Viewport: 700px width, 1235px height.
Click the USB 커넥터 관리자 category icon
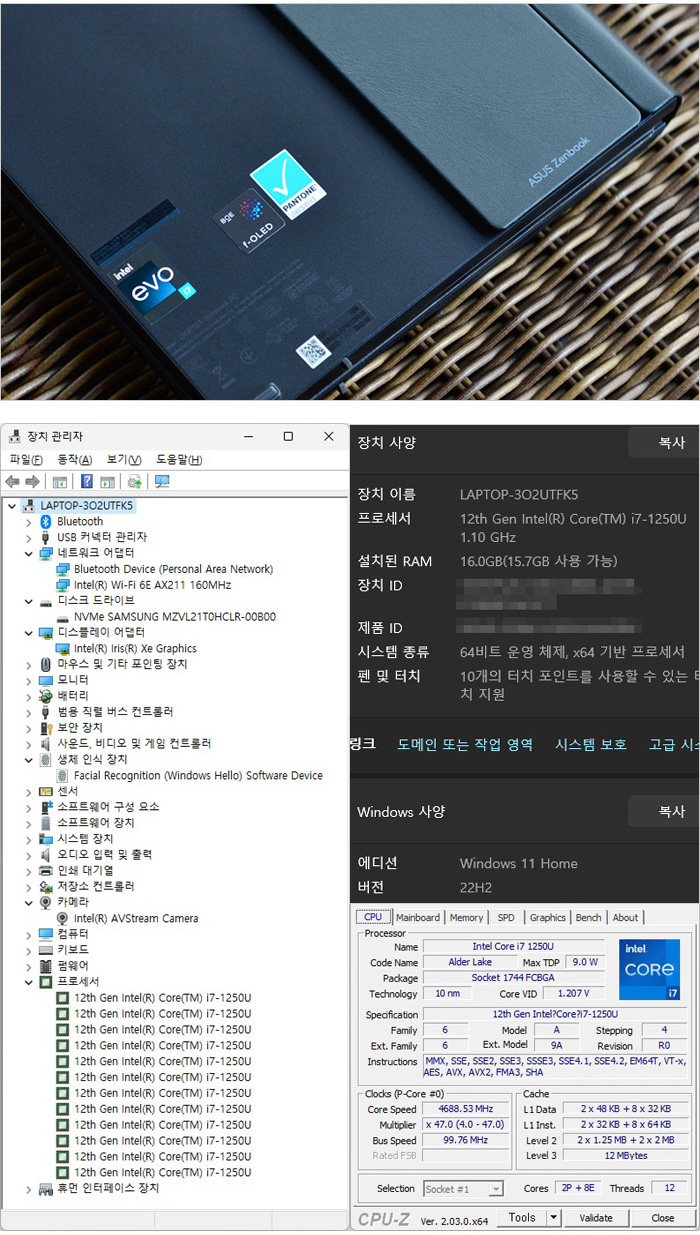45,538
